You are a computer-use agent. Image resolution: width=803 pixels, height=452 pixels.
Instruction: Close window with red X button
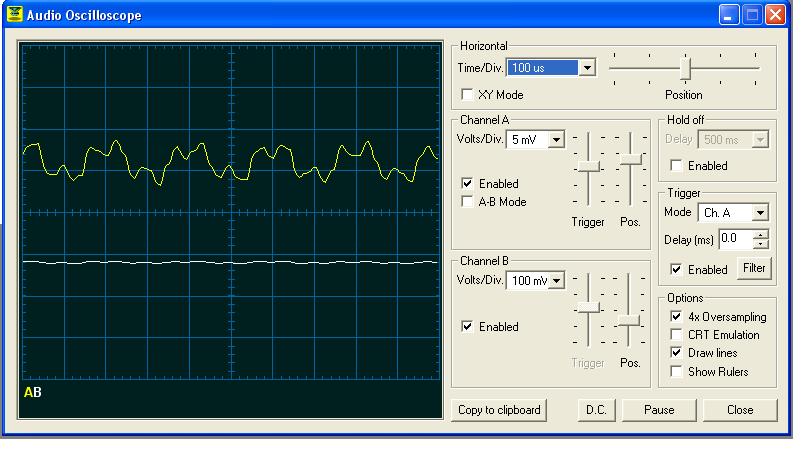(x=775, y=14)
